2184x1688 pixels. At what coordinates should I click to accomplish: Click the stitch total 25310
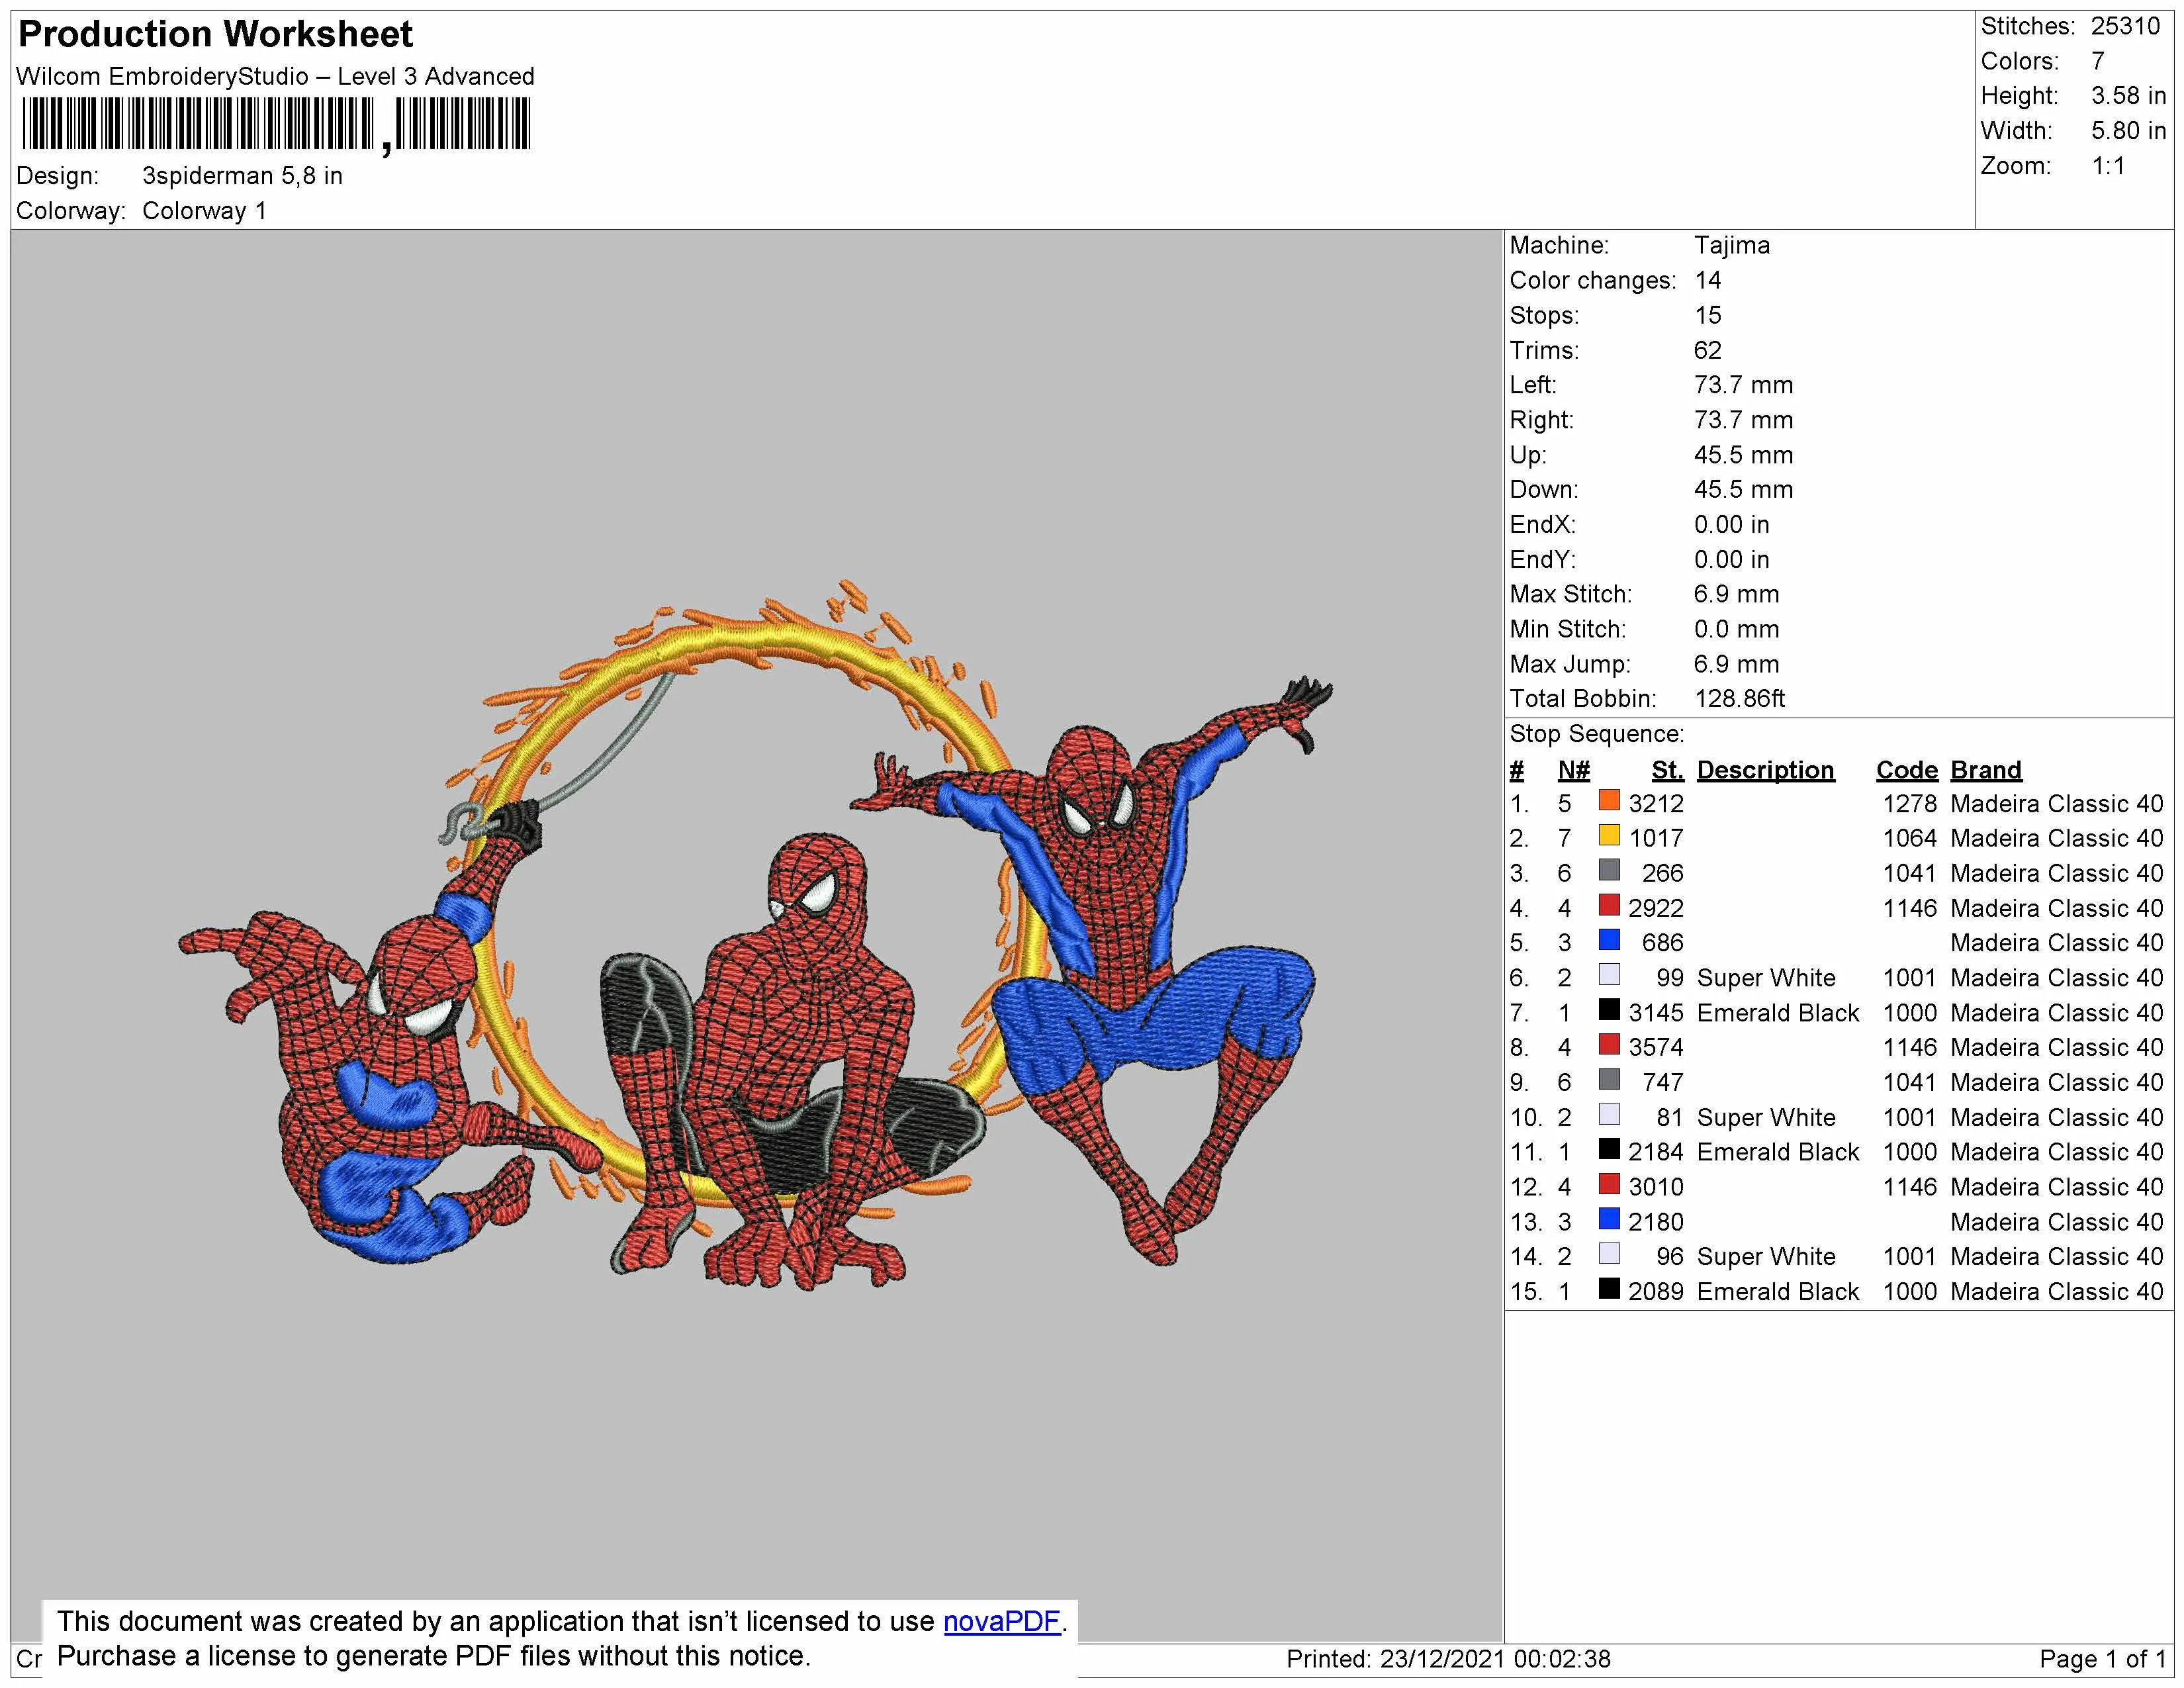point(2125,27)
